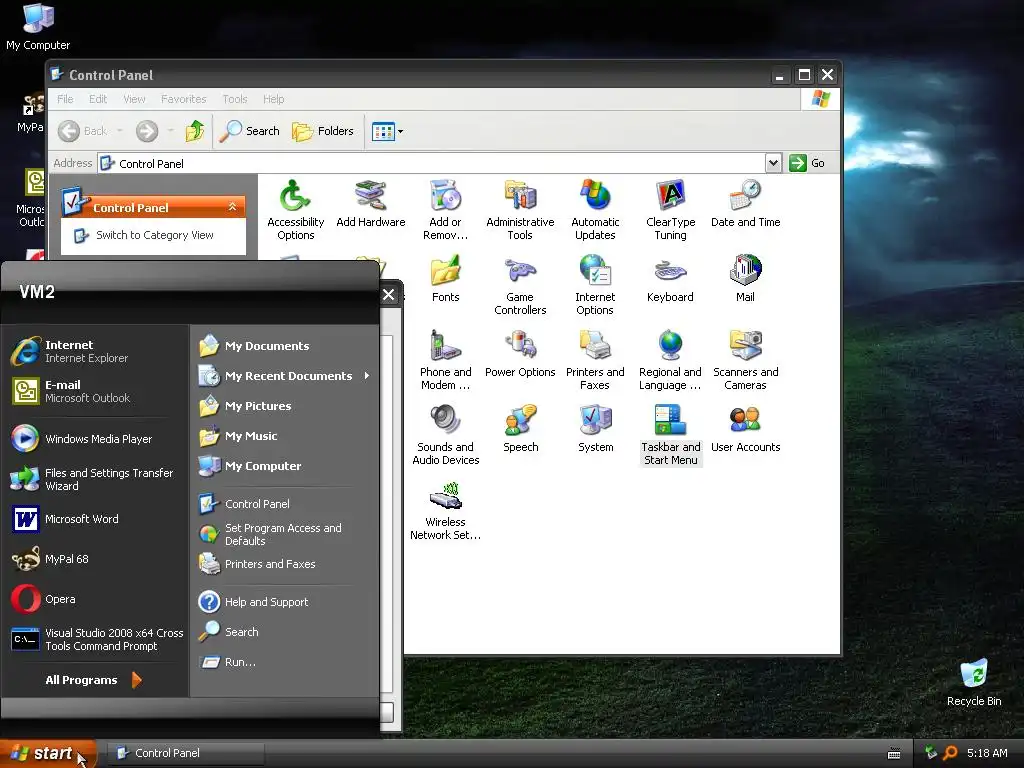Open Internet Options icon
This screenshot has height=768, width=1024.
[x=595, y=285]
